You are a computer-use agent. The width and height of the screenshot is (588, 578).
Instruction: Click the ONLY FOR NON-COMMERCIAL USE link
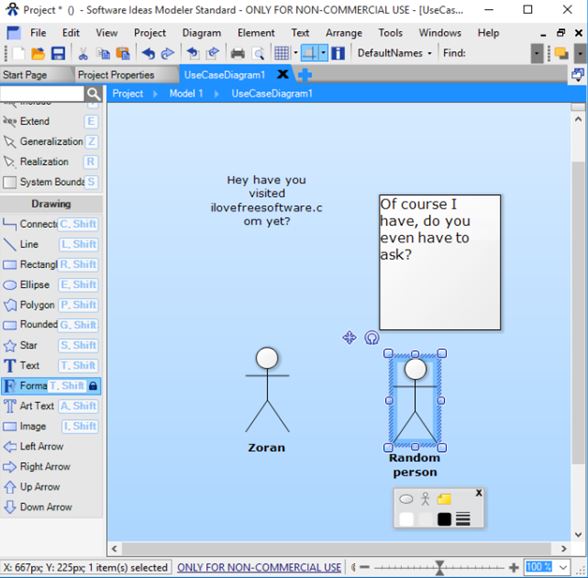(x=259, y=567)
